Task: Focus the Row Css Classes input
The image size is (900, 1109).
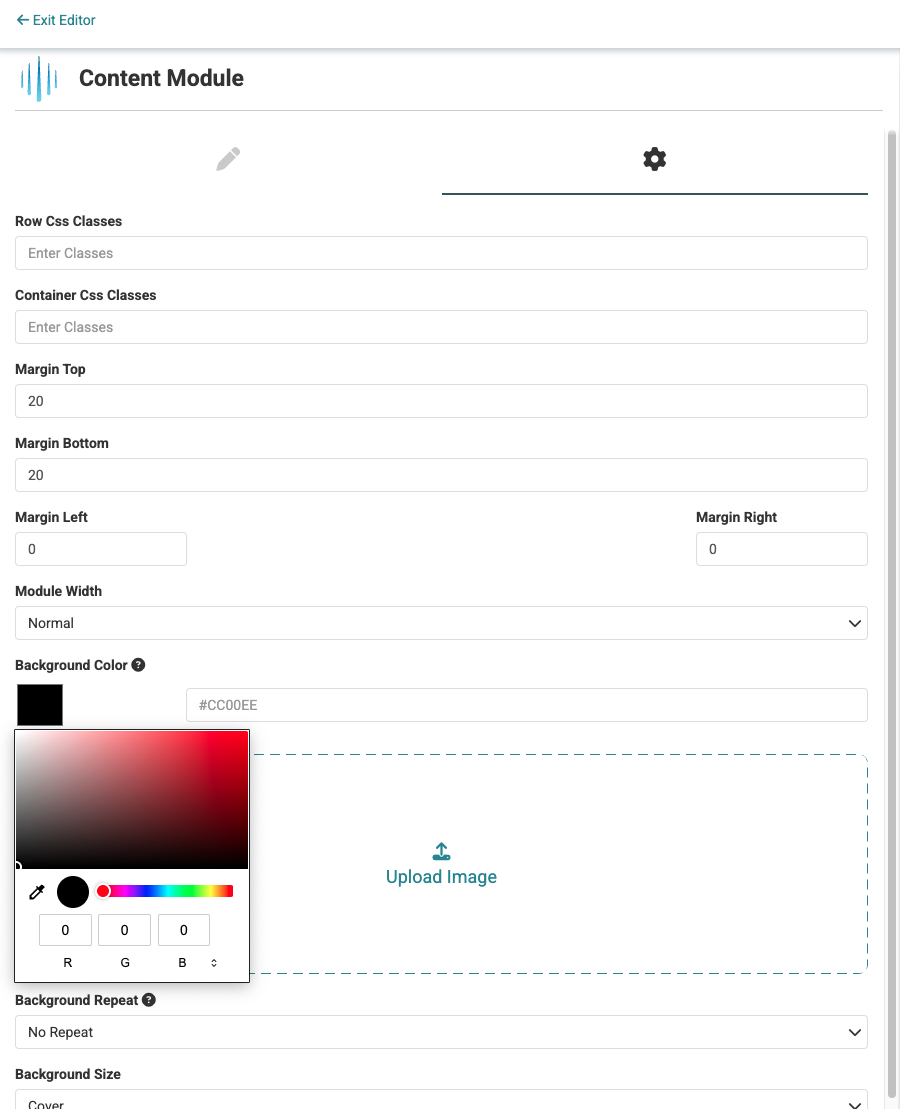Action: point(441,253)
